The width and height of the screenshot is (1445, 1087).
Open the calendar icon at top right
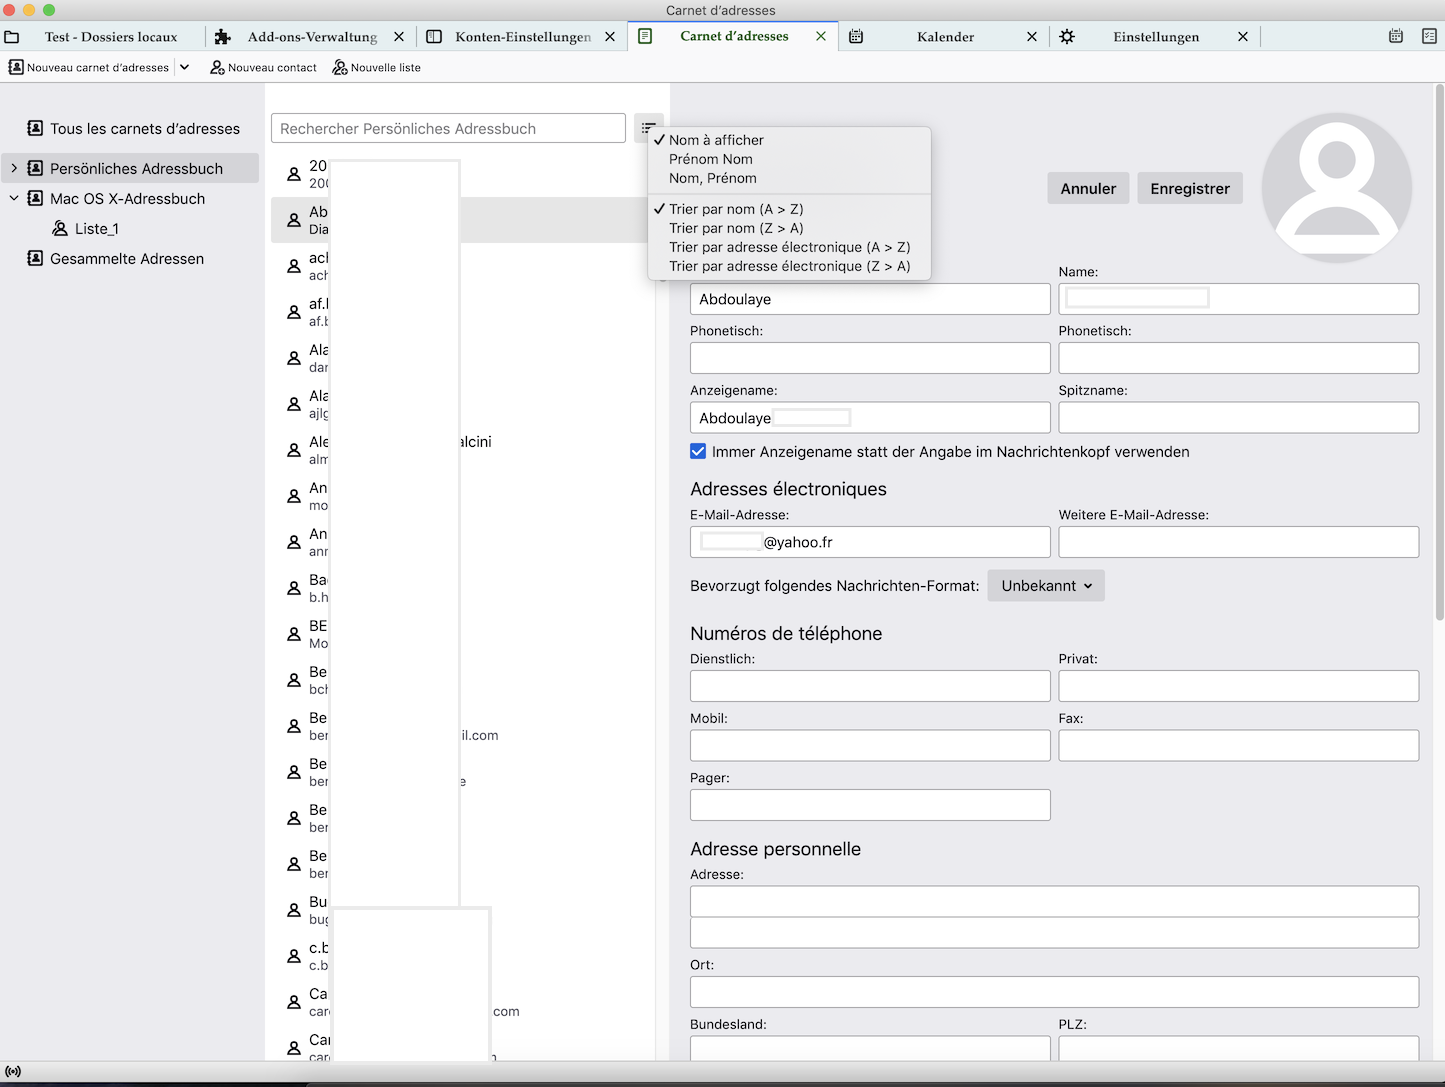[1396, 36]
